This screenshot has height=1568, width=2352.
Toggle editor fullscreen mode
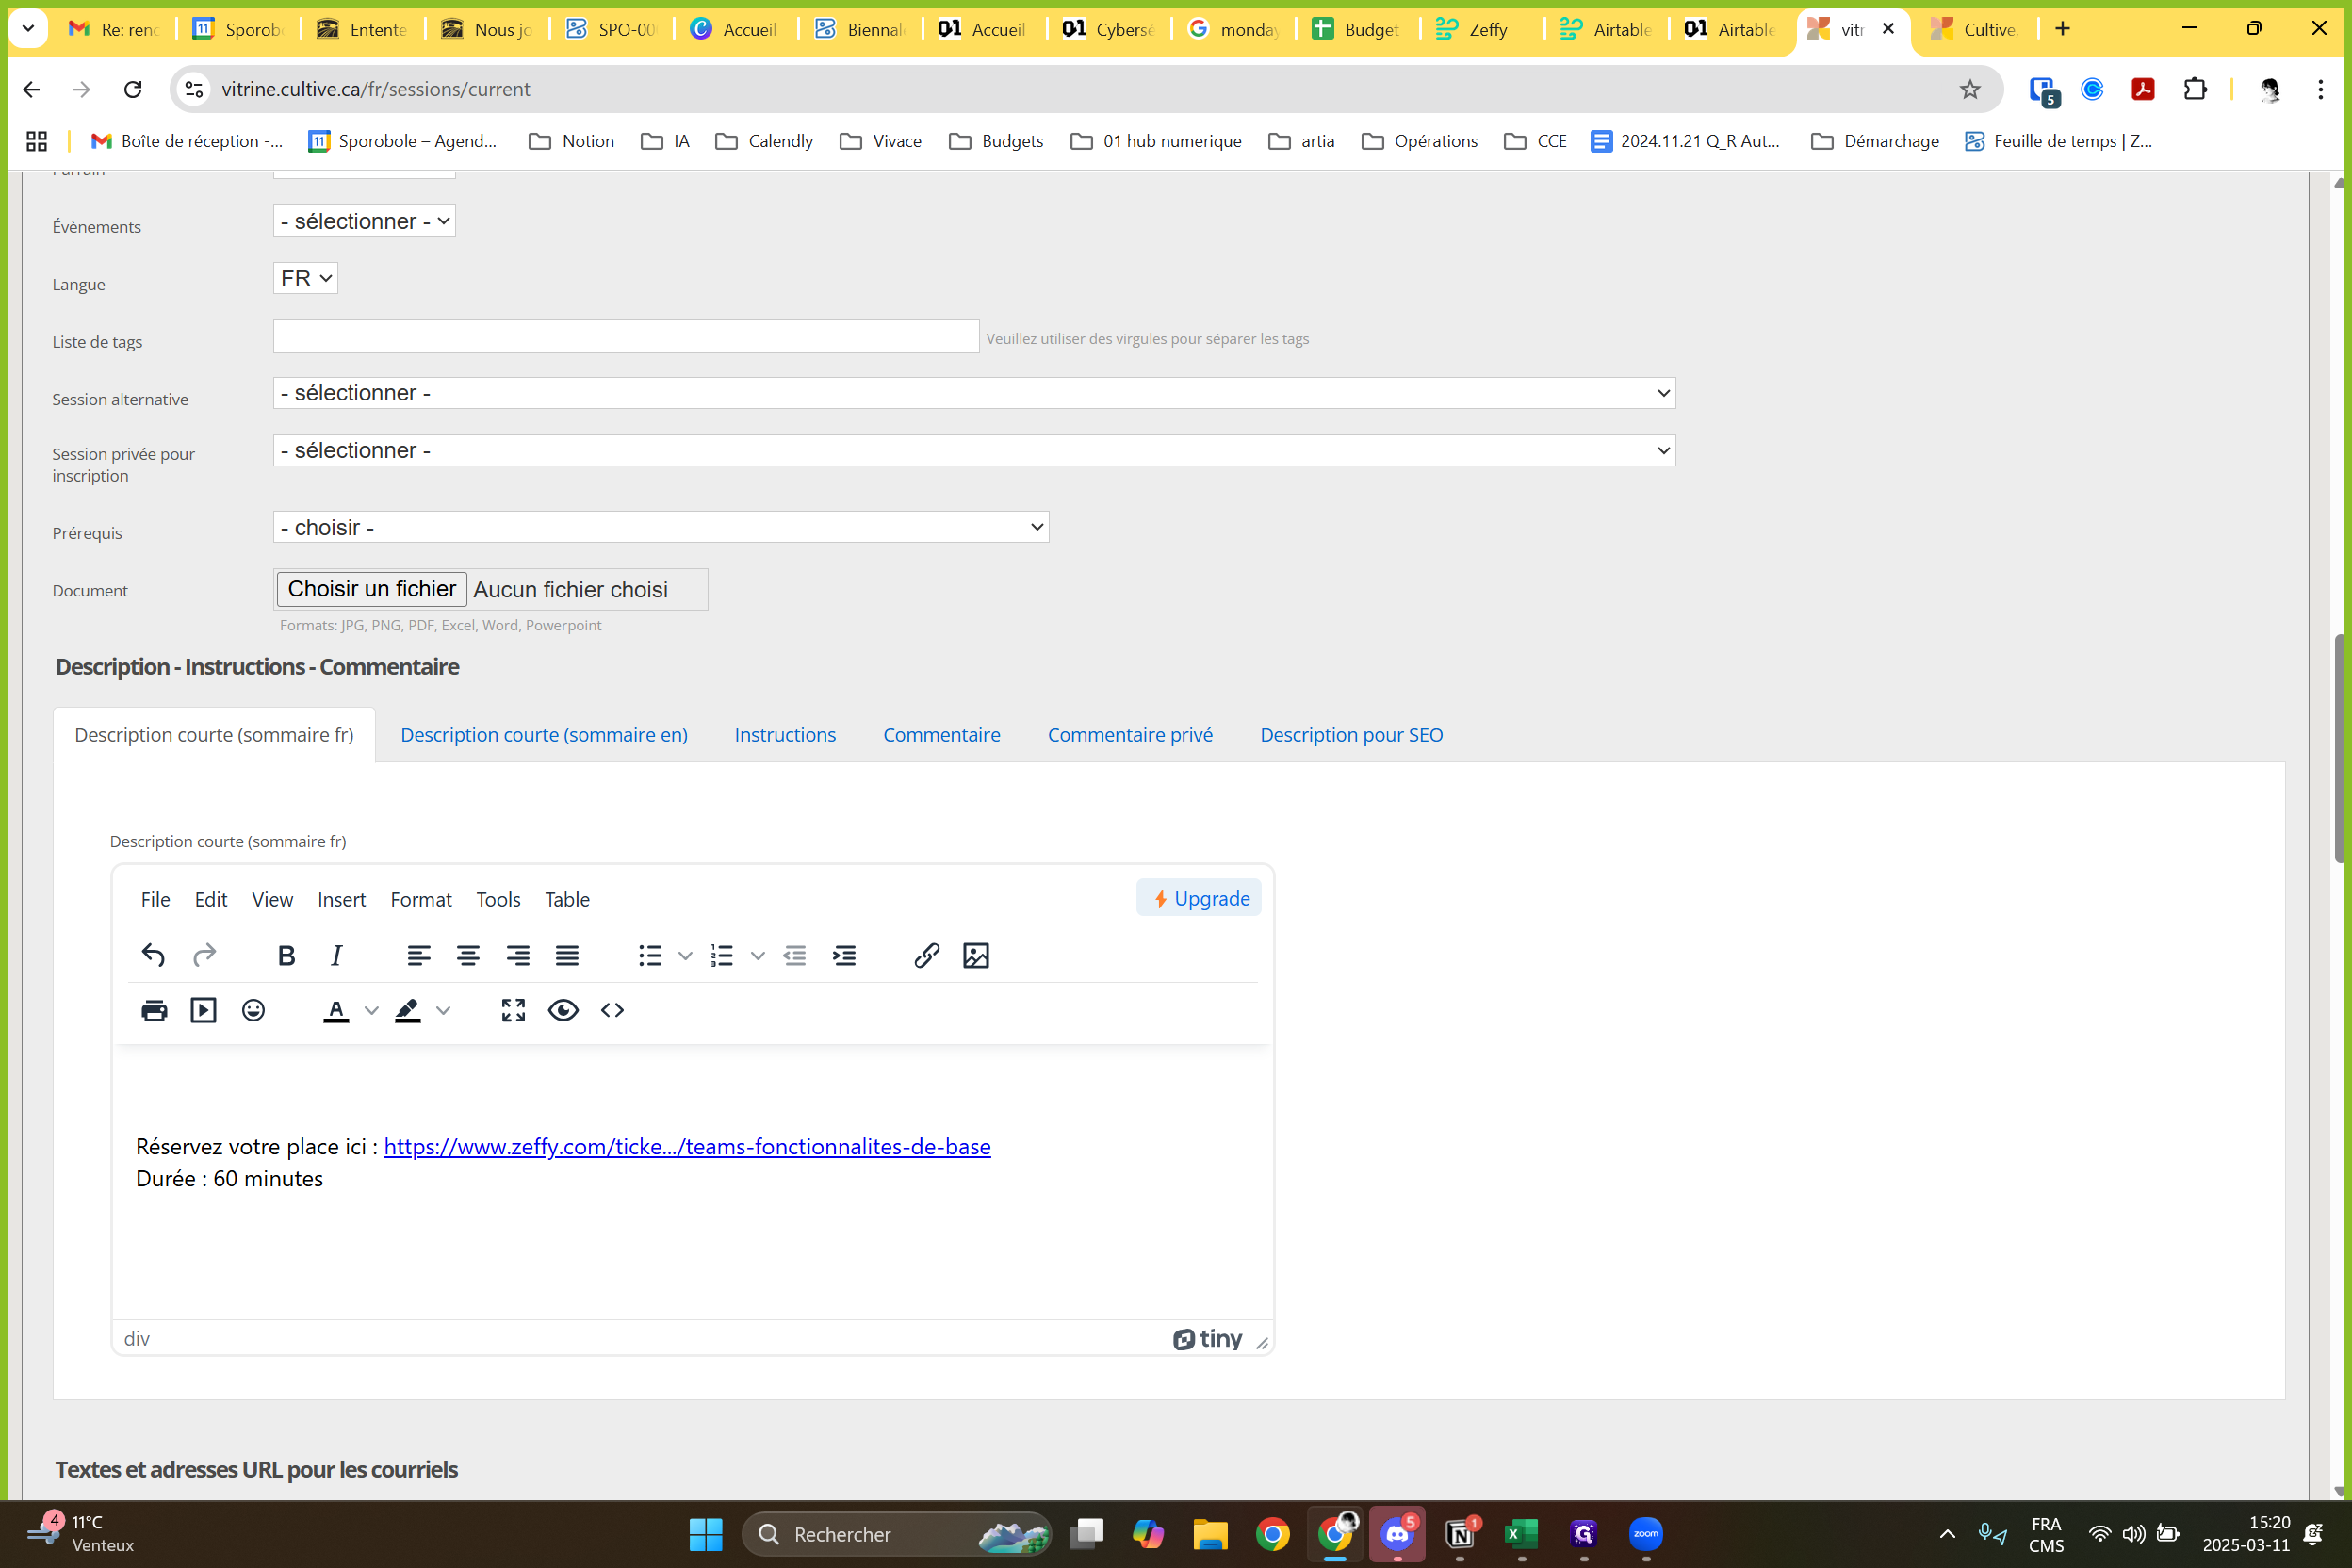click(513, 1010)
